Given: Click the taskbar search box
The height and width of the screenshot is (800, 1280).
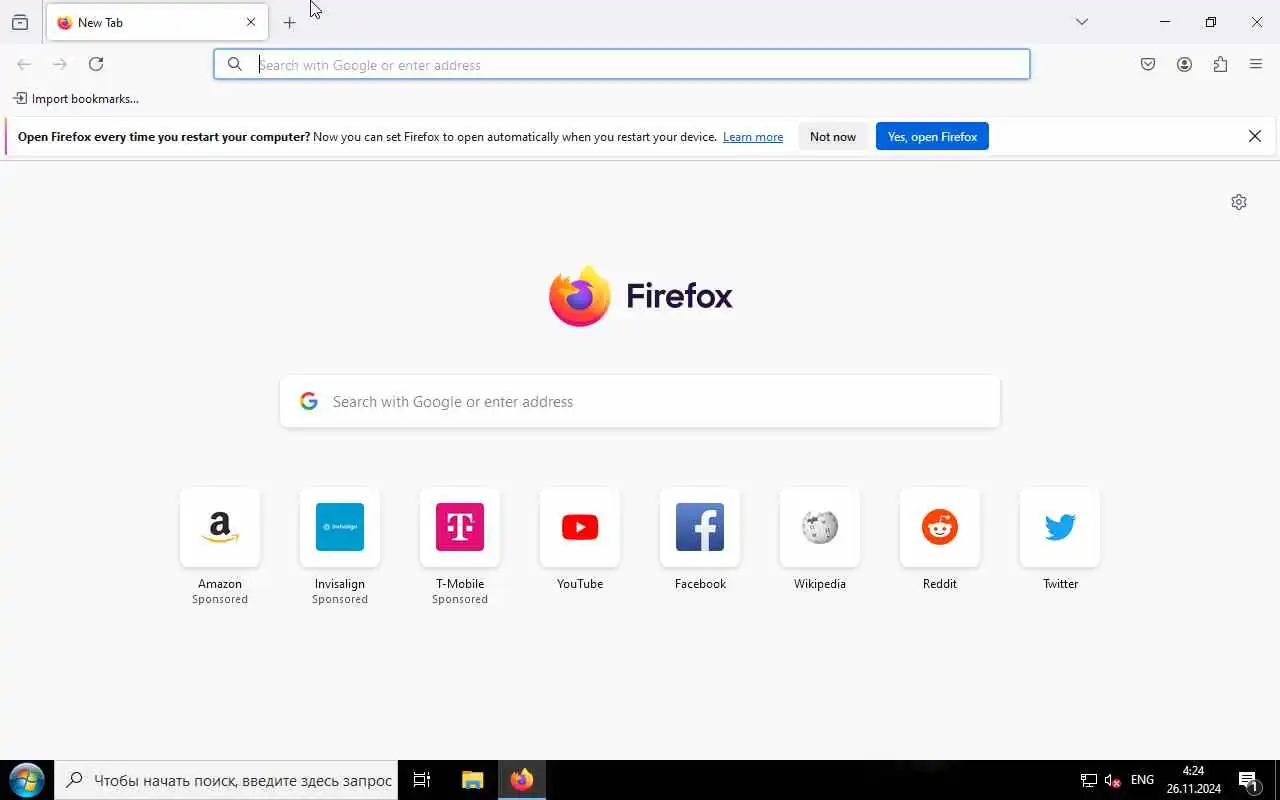Looking at the screenshot, I should click(x=227, y=780).
